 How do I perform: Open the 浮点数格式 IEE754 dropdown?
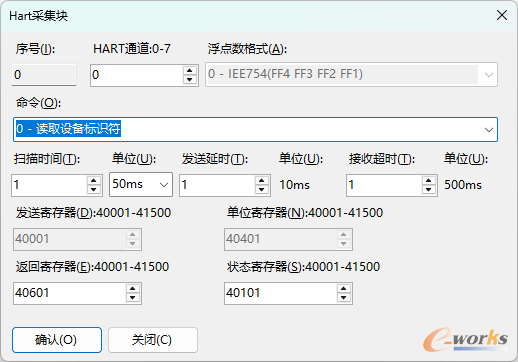tap(488, 74)
